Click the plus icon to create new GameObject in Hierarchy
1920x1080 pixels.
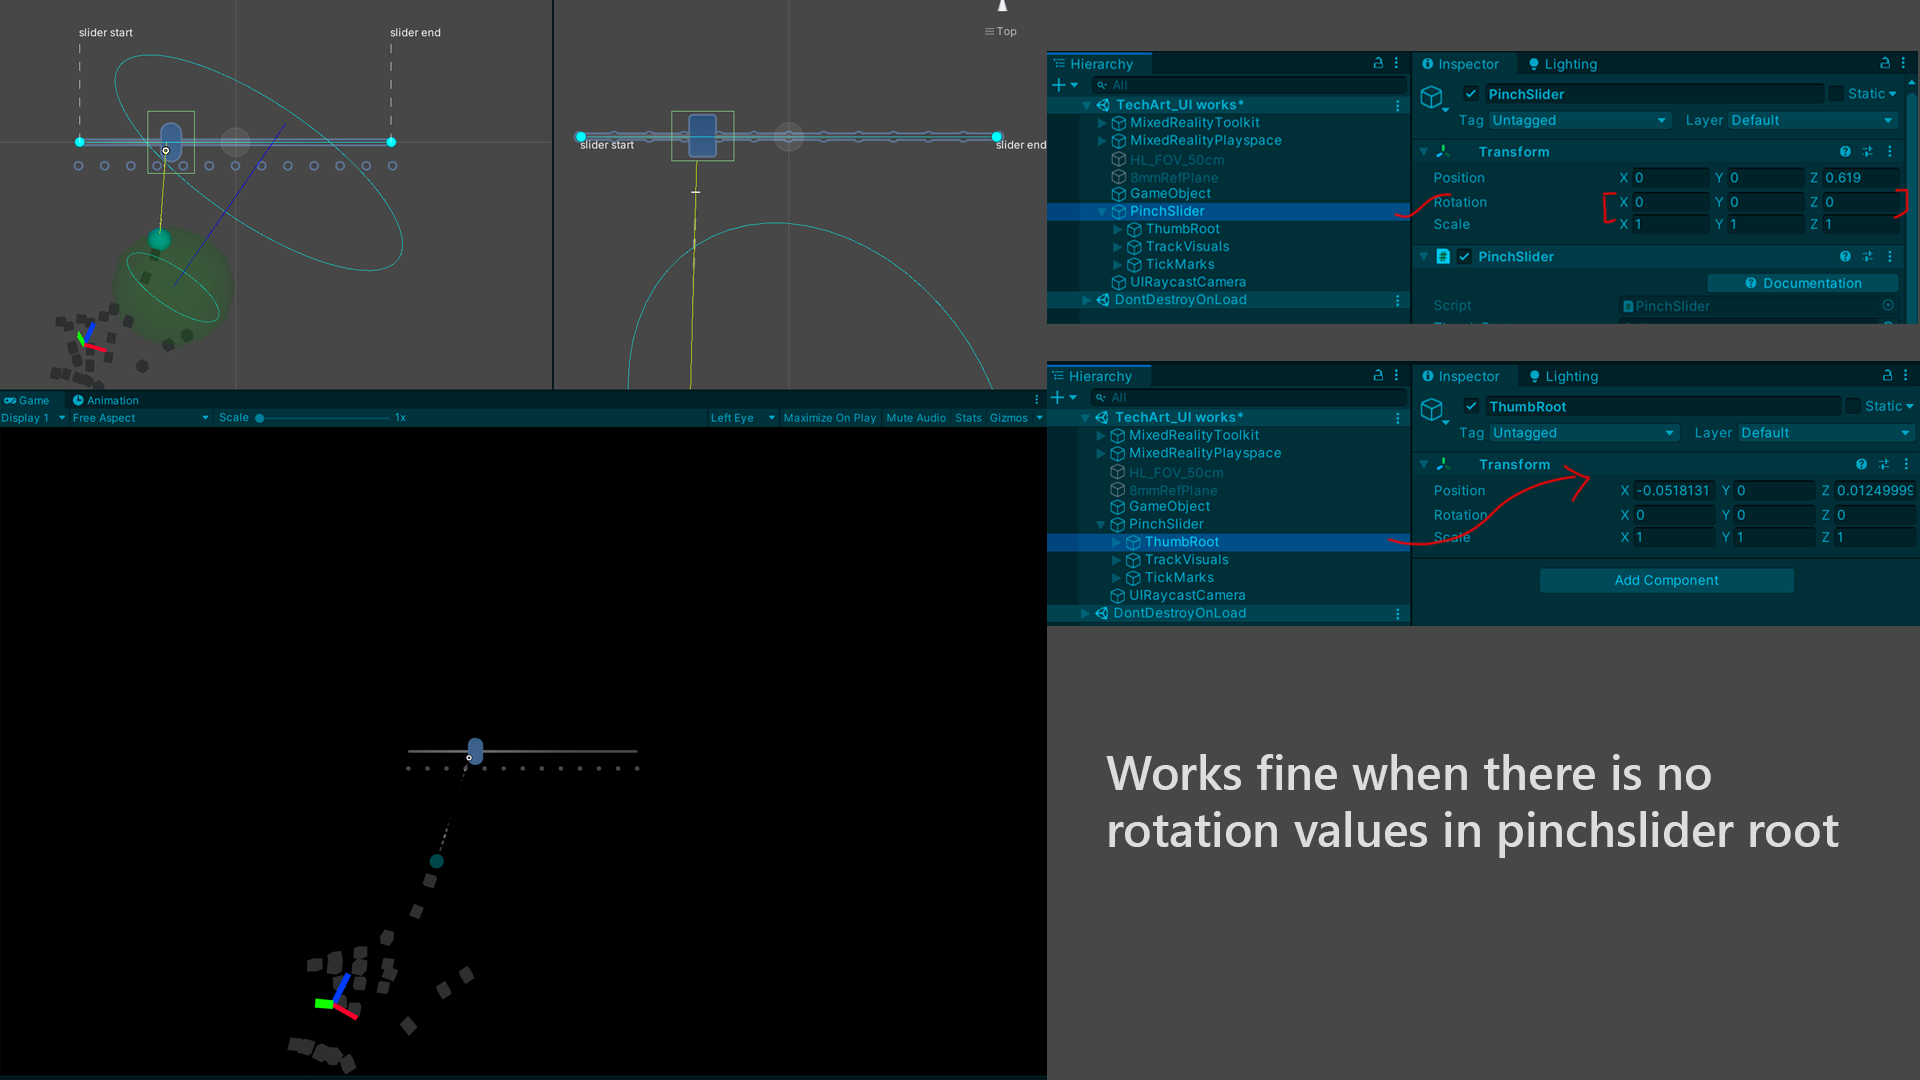pos(1060,85)
